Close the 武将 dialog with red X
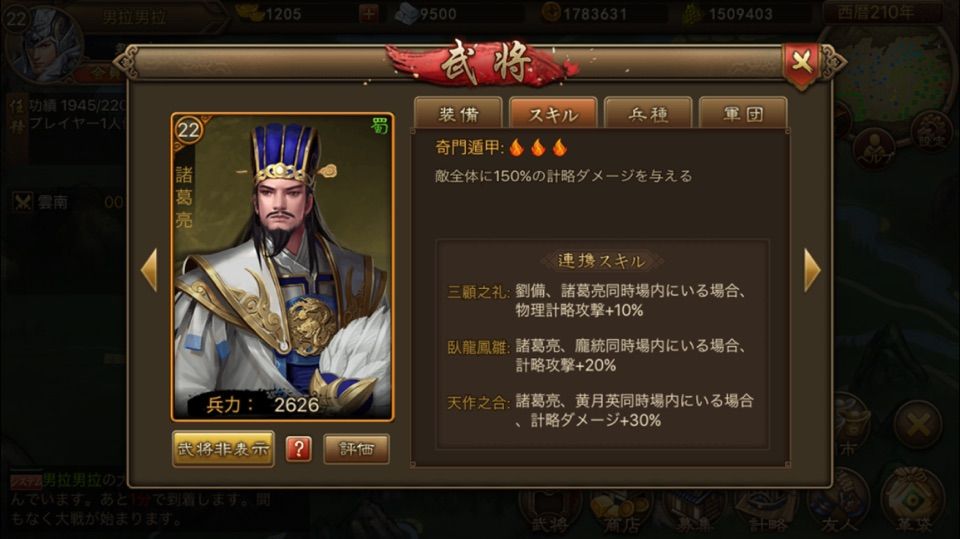Image resolution: width=960 pixels, height=539 pixels. (x=801, y=62)
